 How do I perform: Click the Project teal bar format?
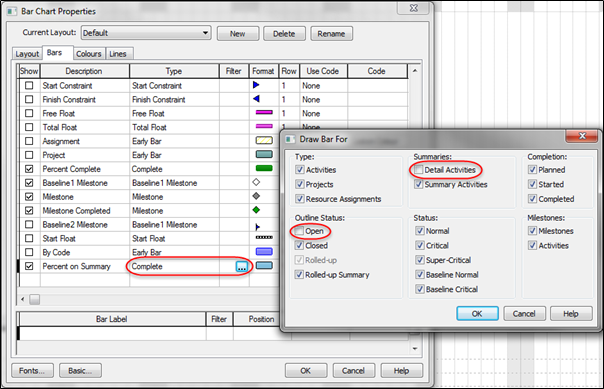pos(264,154)
